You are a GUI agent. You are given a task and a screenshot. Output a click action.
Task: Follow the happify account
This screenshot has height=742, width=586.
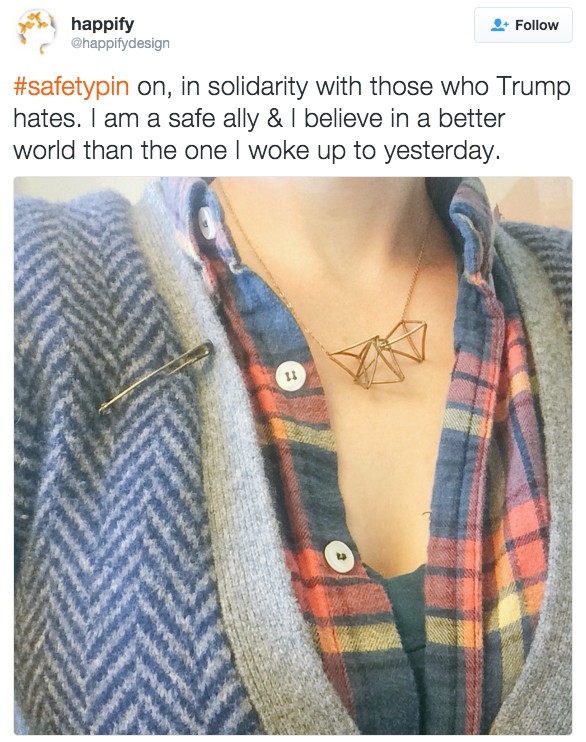pyautogui.click(x=523, y=25)
